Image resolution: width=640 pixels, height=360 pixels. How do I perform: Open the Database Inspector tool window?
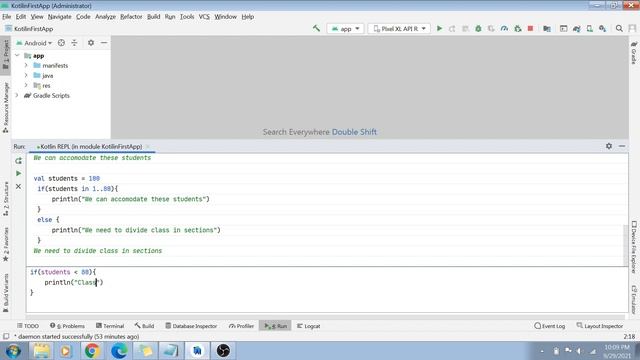191,326
